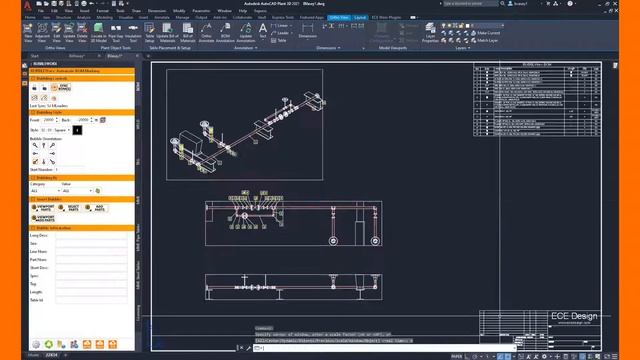Image resolution: width=640 pixels, height=360 pixels.
Task: Open Table Setup
Action: pyautogui.click(x=149, y=33)
